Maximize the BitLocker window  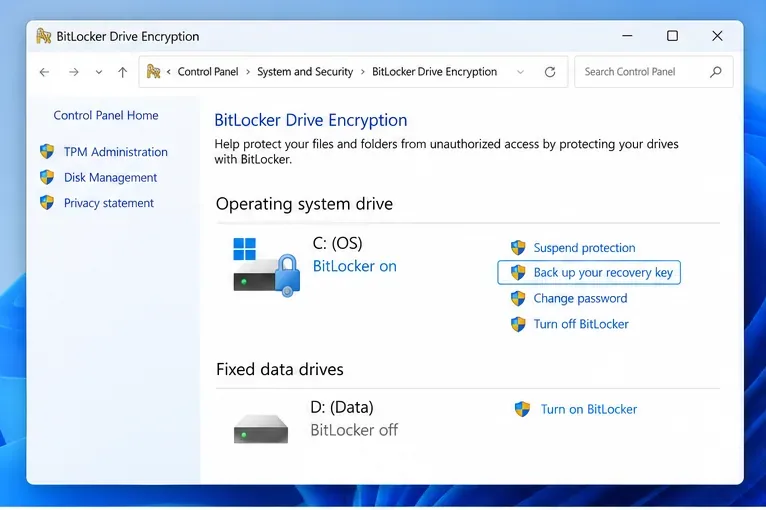pyautogui.click(x=672, y=36)
